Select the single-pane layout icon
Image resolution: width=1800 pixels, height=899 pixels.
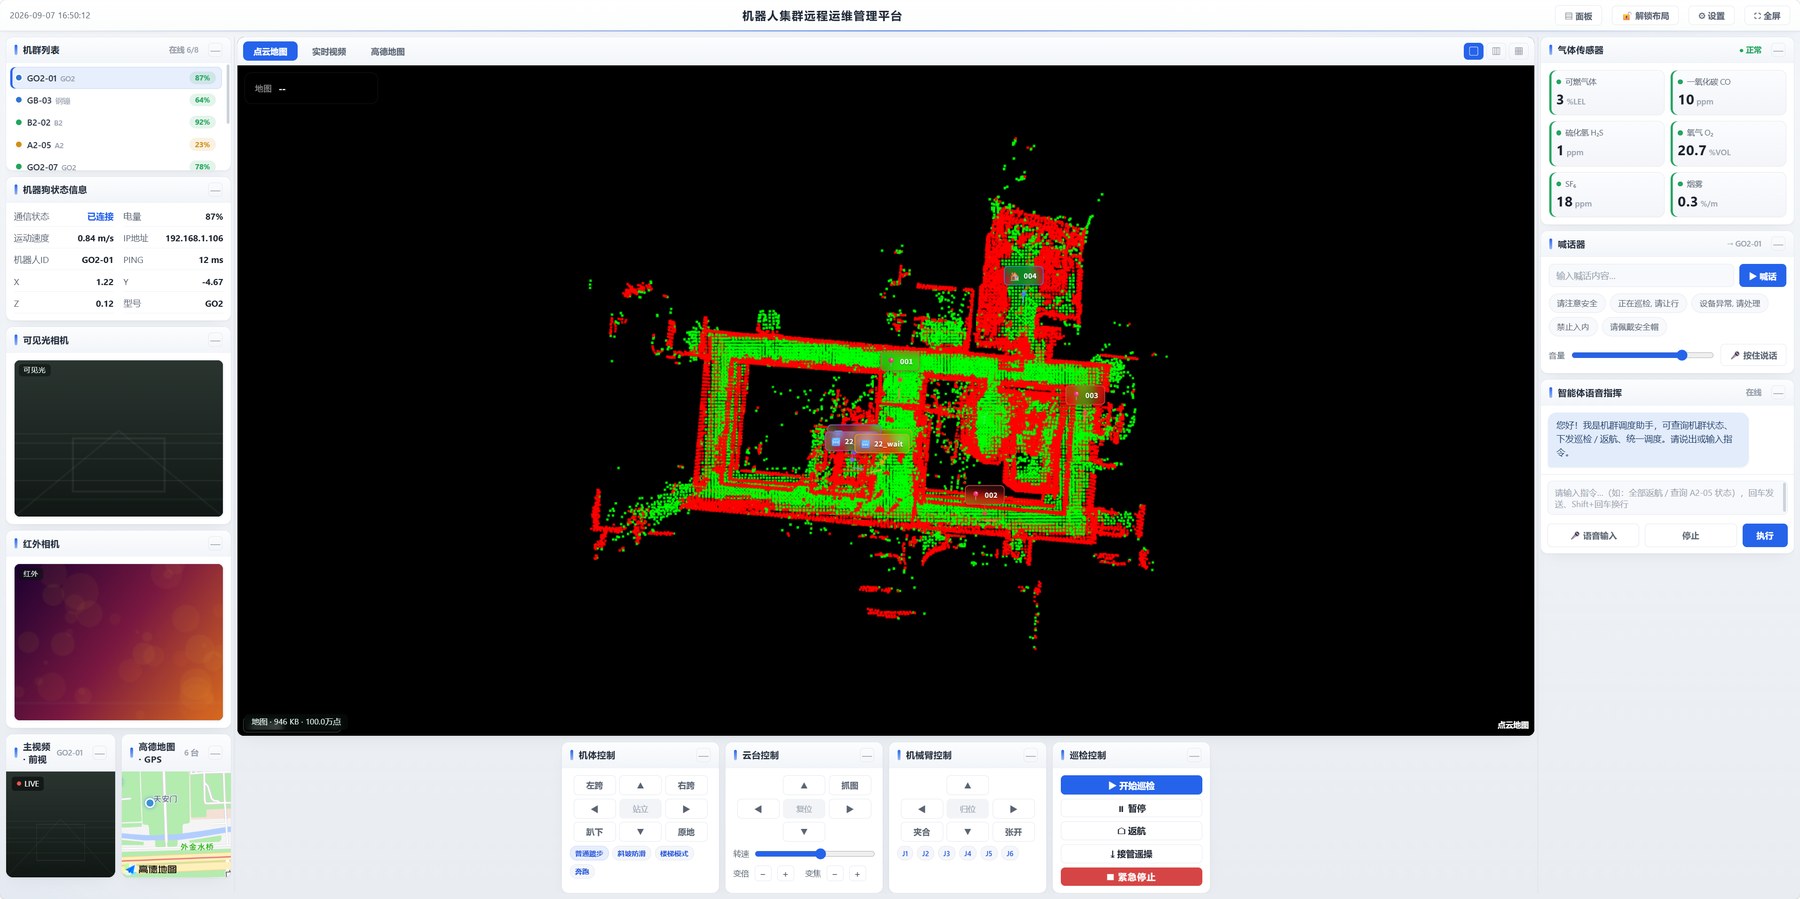pos(1473,51)
